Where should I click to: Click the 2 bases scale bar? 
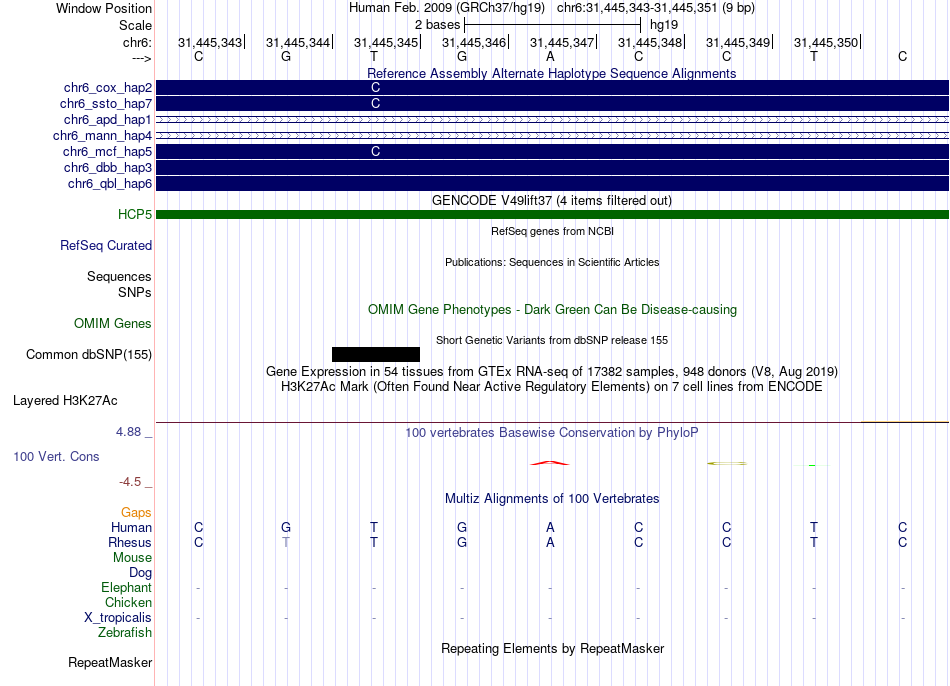pyautogui.click(x=552, y=25)
